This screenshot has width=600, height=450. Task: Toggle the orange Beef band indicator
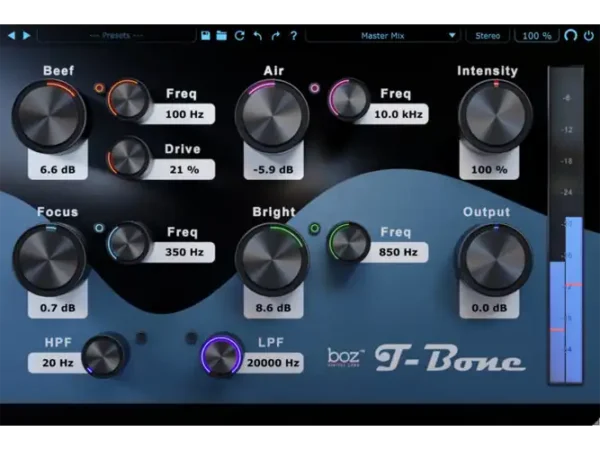[x=99, y=88]
